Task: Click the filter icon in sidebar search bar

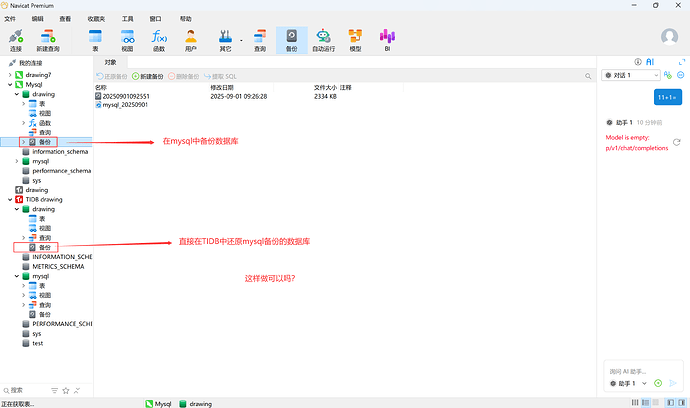Action: pos(55,390)
